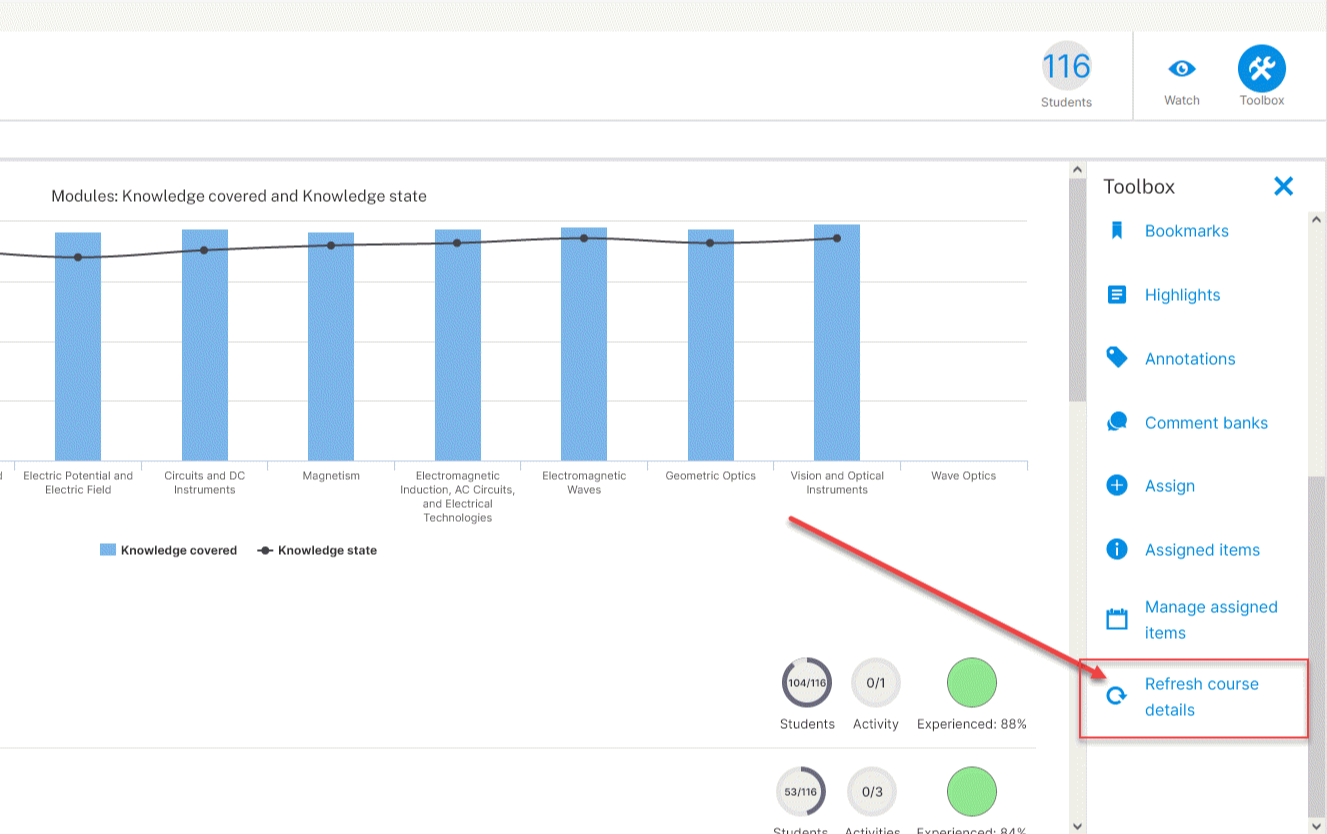
Task: Click the Toolbox panel scrollbar thumb
Action: point(1316,647)
